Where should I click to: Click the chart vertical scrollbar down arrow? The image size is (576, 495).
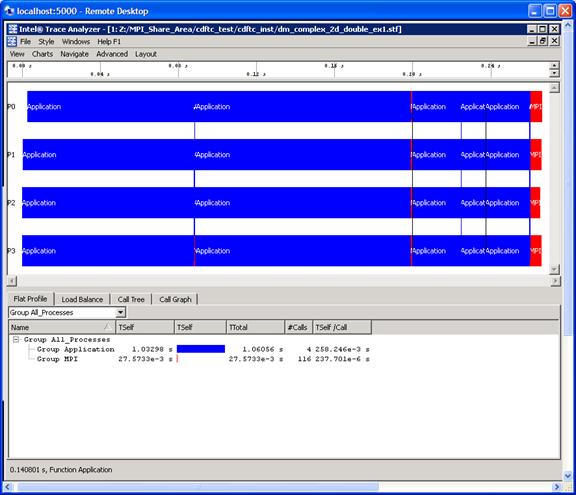554,270
